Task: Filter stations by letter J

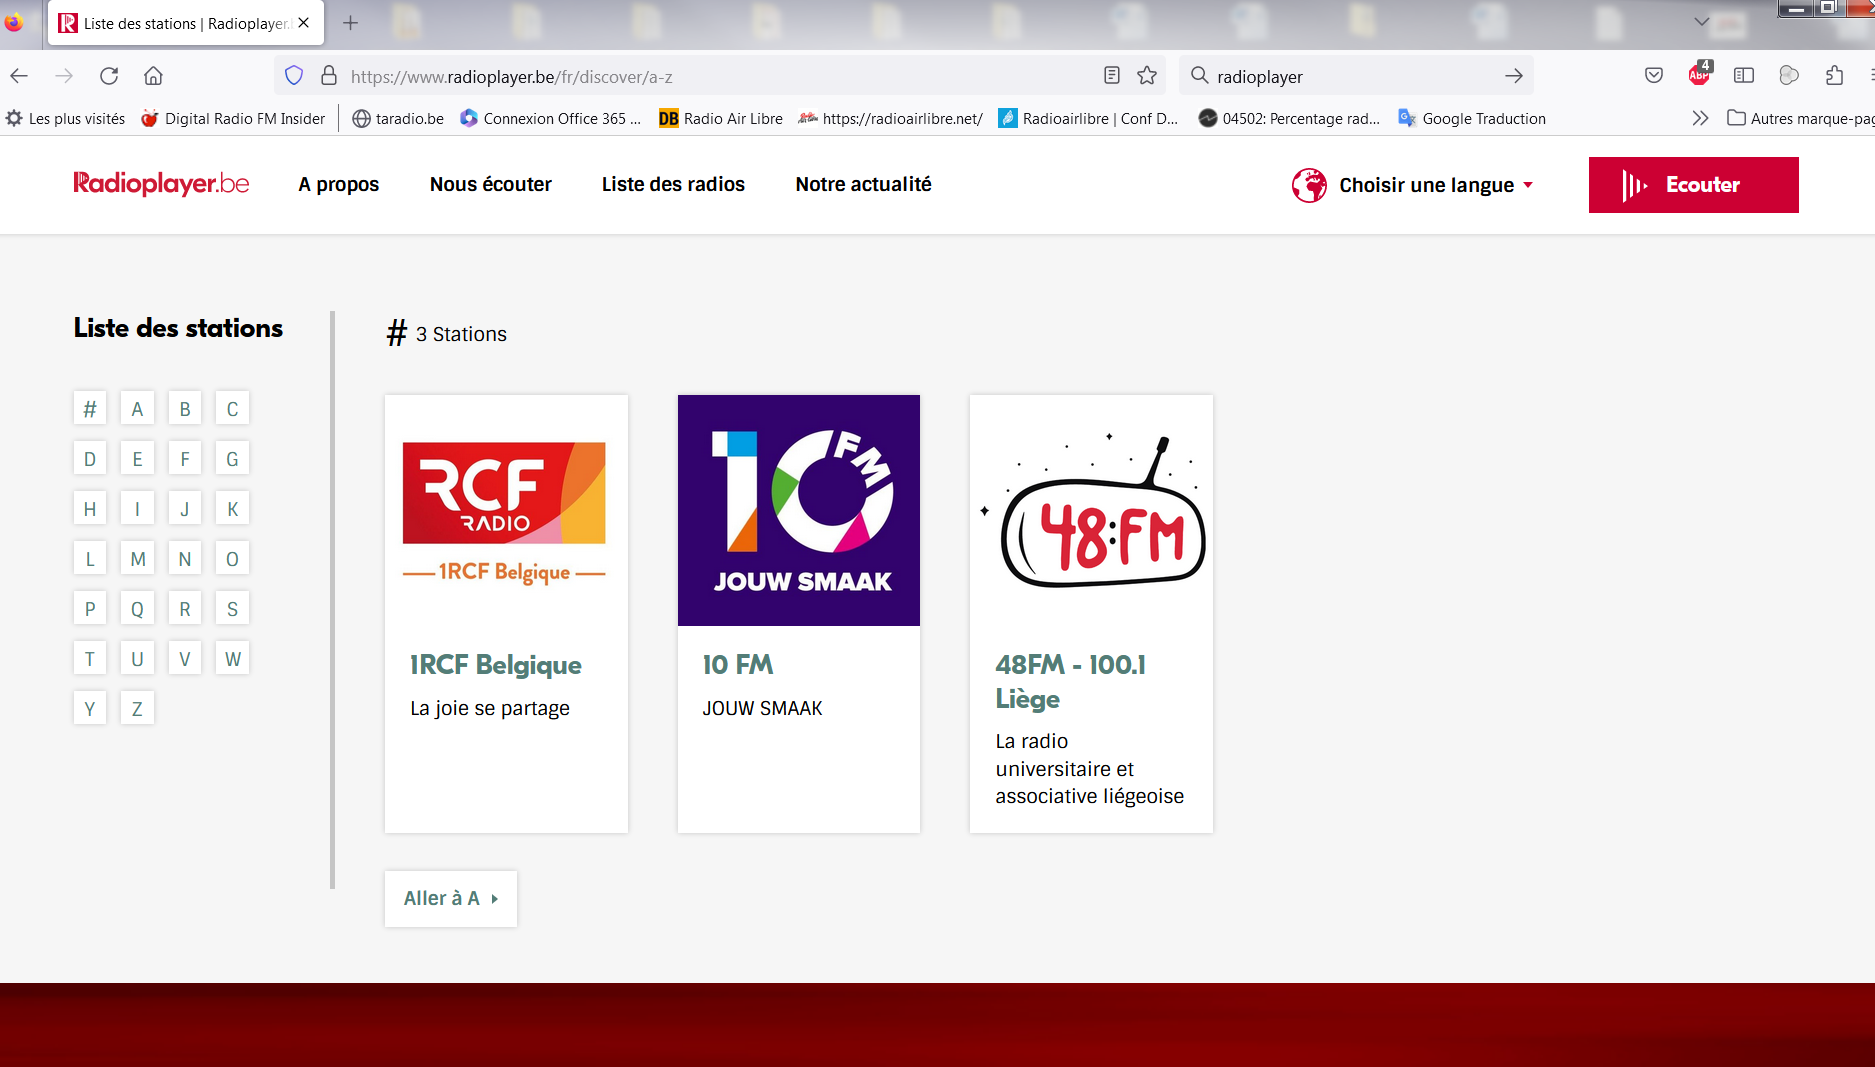Action: pyautogui.click(x=185, y=508)
